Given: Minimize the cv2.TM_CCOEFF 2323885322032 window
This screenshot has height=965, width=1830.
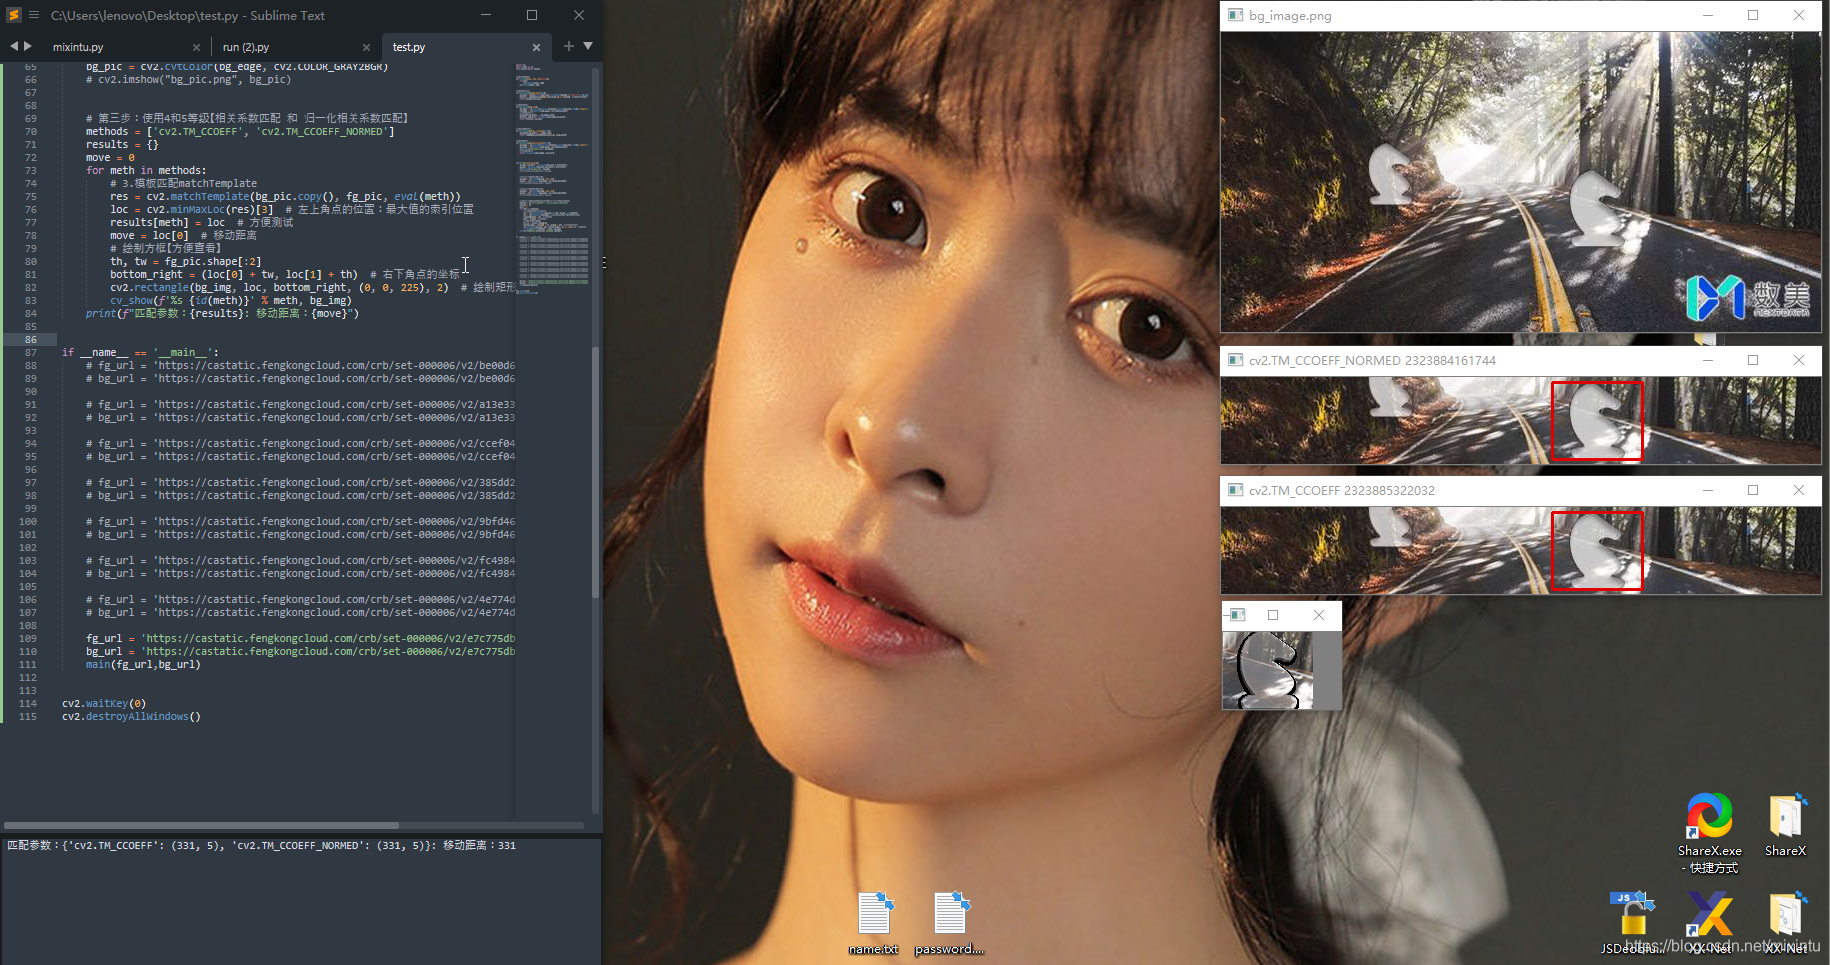Looking at the screenshot, I should pyautogui.click(x=1708, y=490).
